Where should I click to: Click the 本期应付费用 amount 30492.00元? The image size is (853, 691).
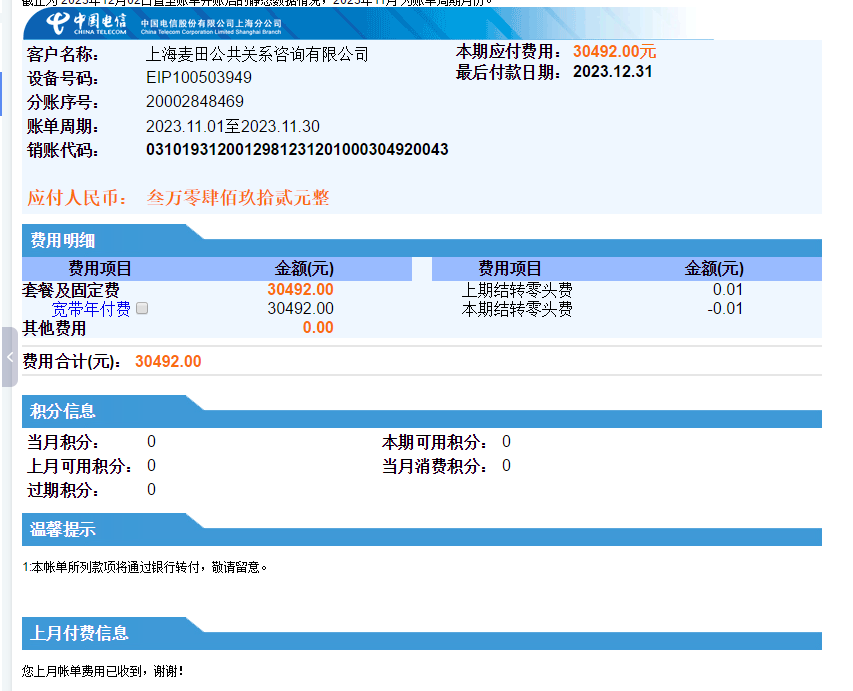click(x=614, y=52)
